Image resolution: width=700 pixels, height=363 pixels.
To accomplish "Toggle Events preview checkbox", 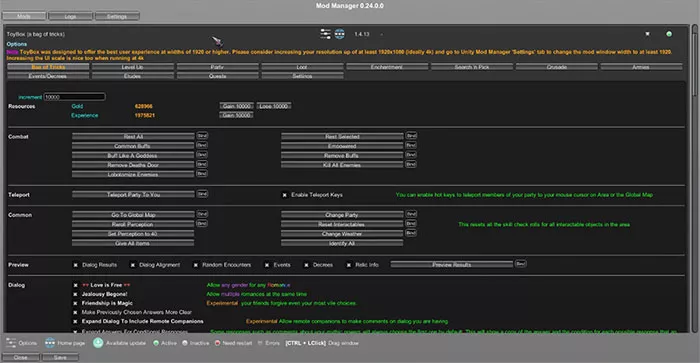I will [x=267, y=265].
